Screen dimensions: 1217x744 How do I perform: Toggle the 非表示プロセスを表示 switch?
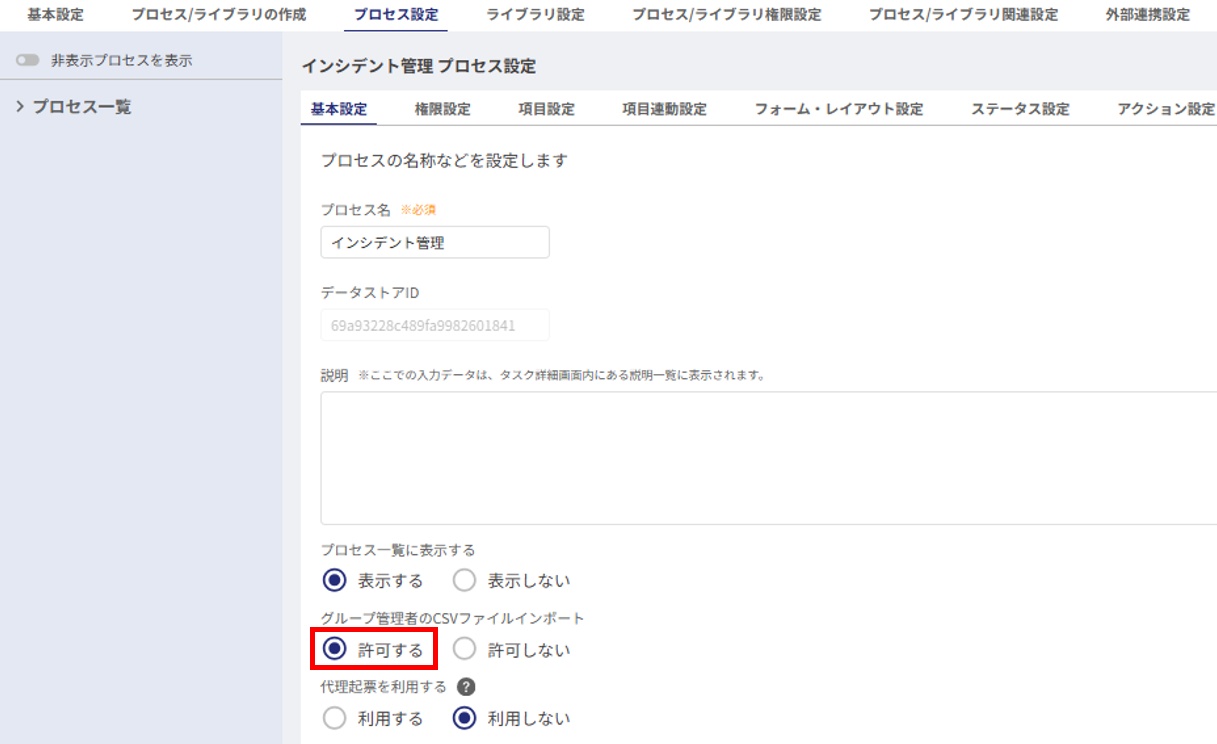point(27,60)
